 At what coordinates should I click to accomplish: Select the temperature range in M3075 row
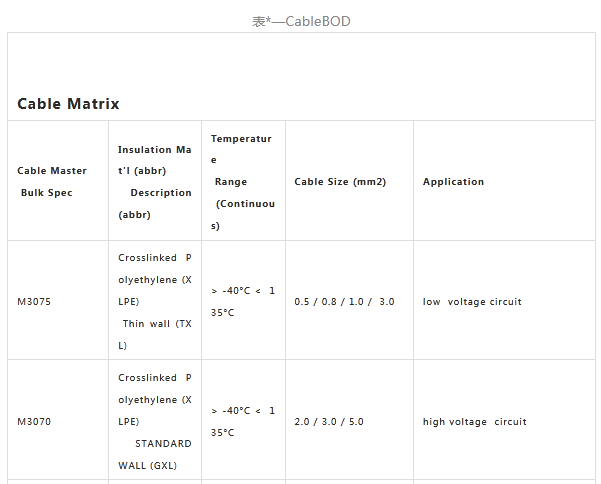tap(242, 301)
